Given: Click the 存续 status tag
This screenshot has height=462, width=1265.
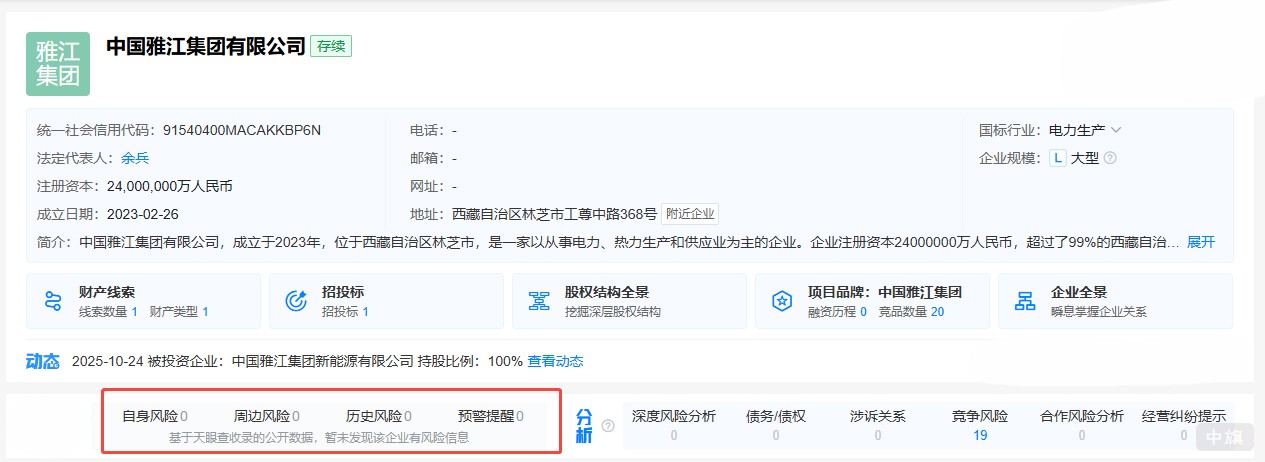Looking at the screenshot, I should (x=331, y=46).
